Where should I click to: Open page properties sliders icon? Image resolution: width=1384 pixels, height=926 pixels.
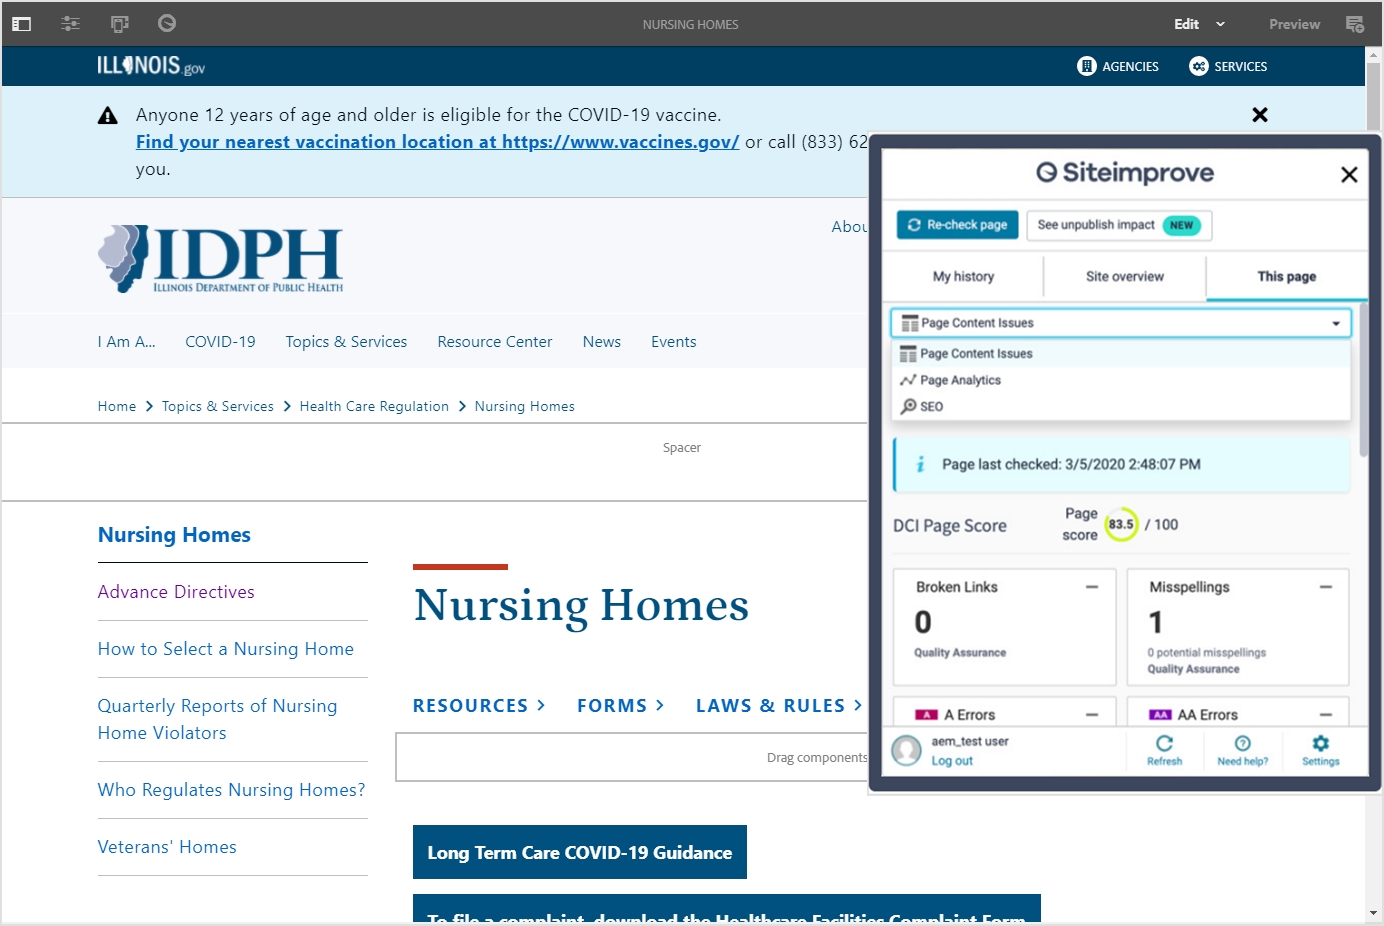point(70,24)
